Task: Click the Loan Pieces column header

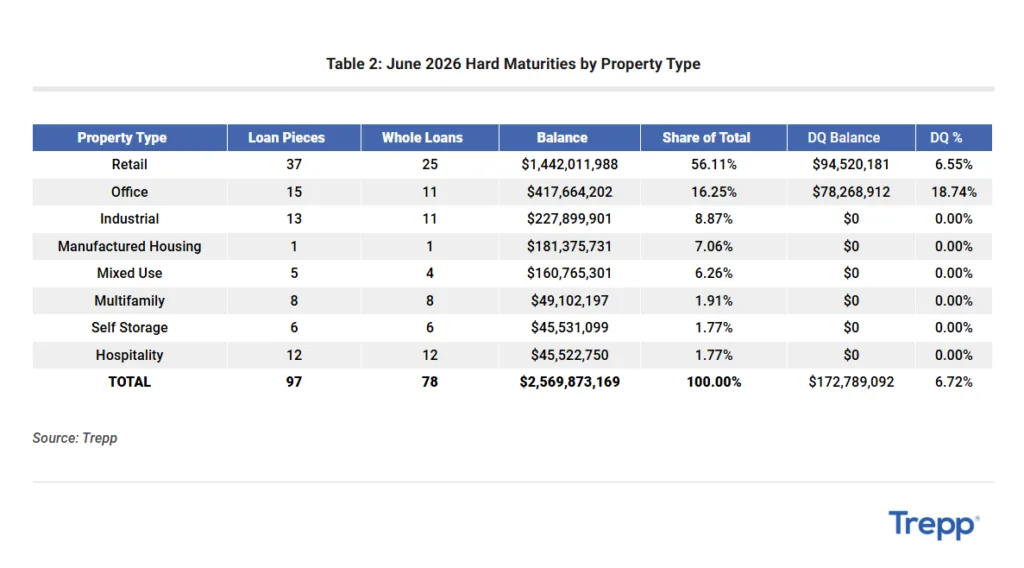Action: pyautogui.click(x=286, y=138)
